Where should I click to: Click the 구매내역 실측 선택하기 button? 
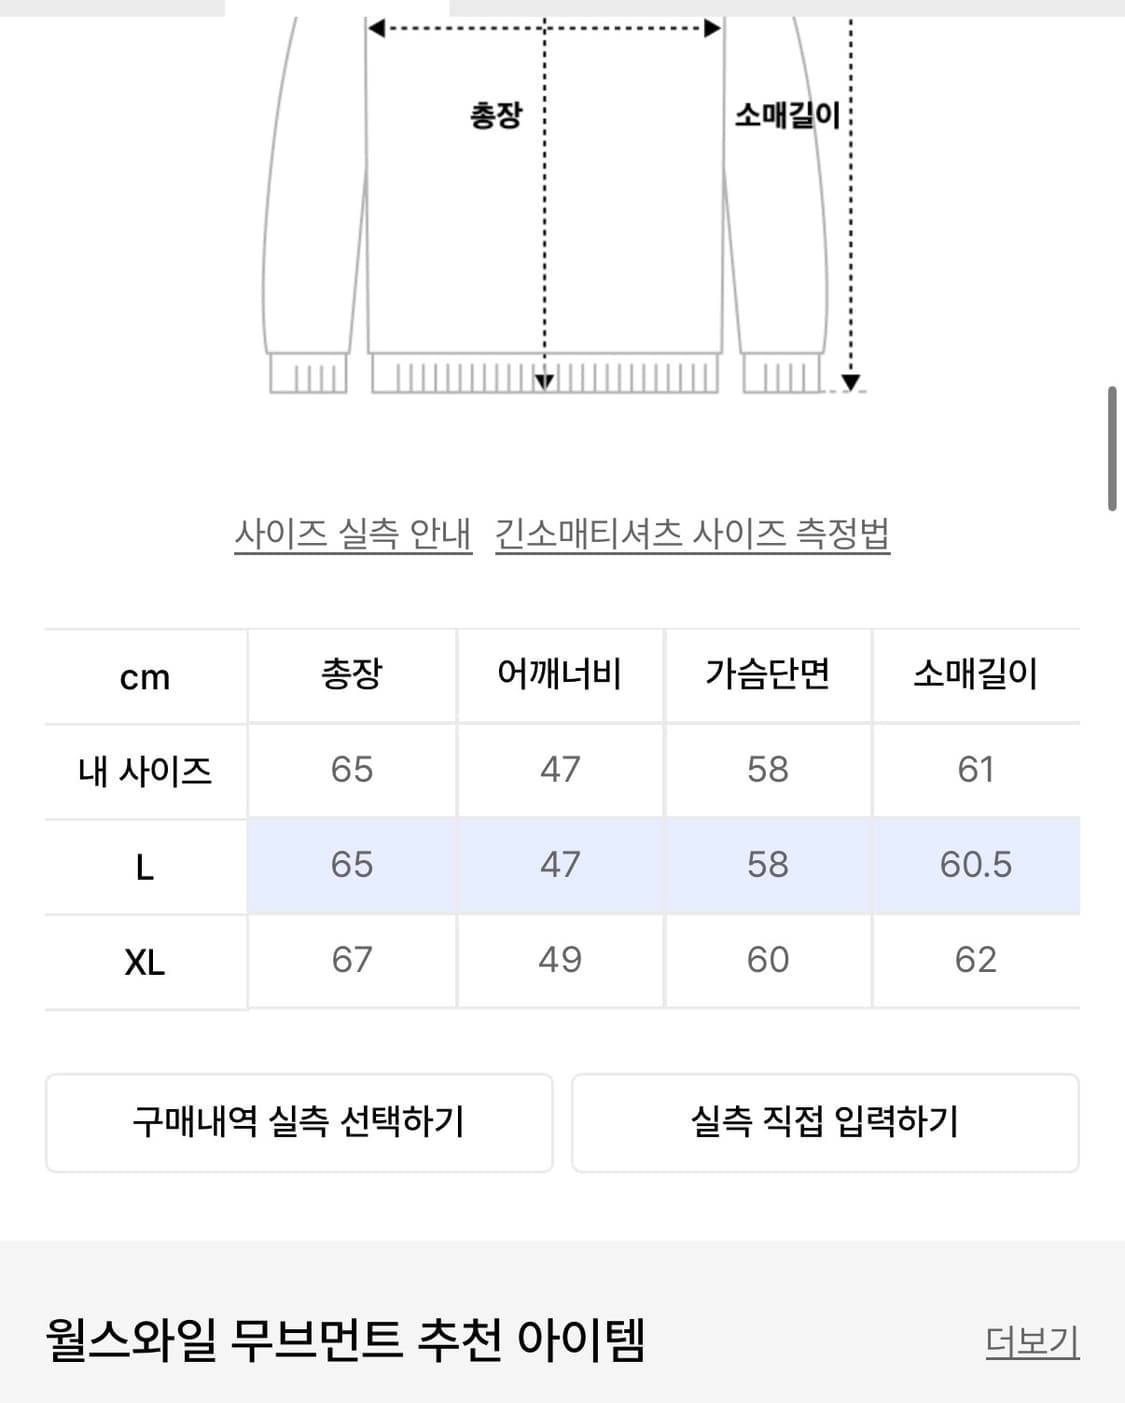coord(300,1123)
